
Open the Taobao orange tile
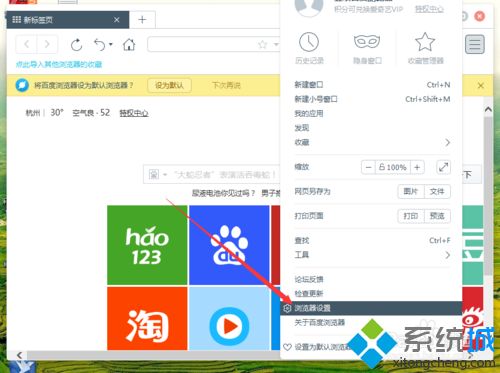147,318
